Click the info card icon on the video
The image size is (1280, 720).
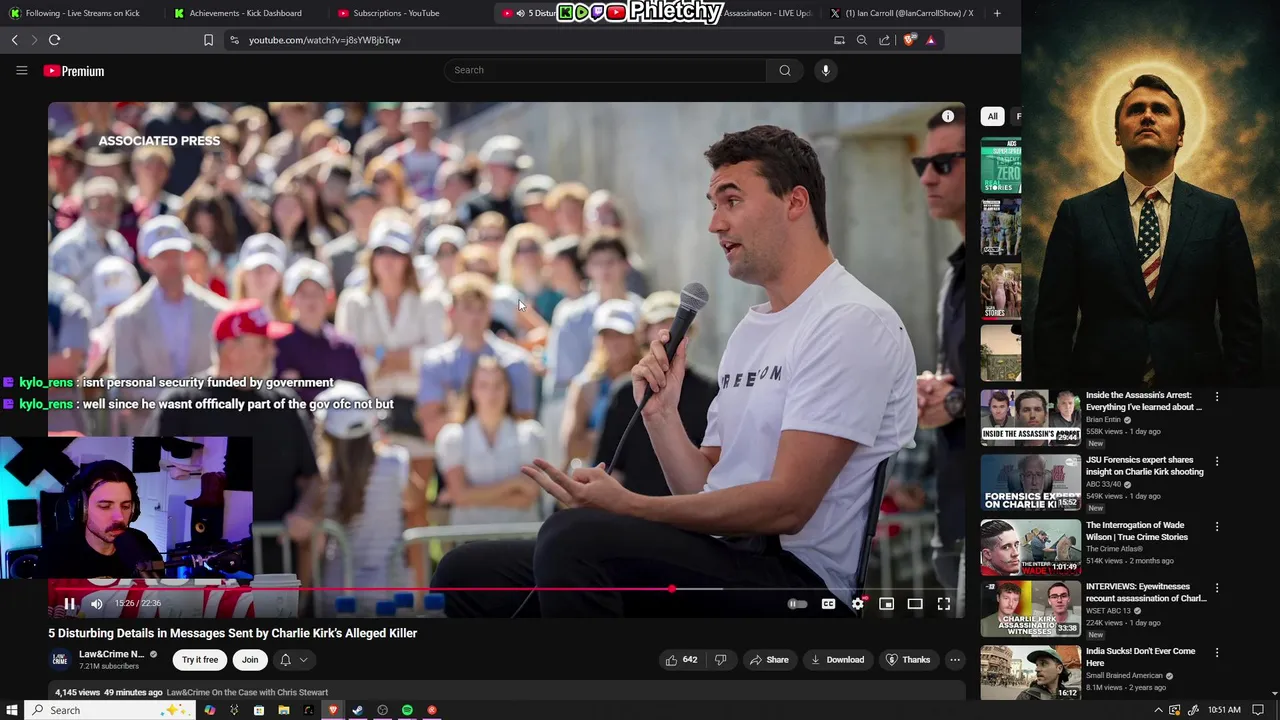click(948, 117)
